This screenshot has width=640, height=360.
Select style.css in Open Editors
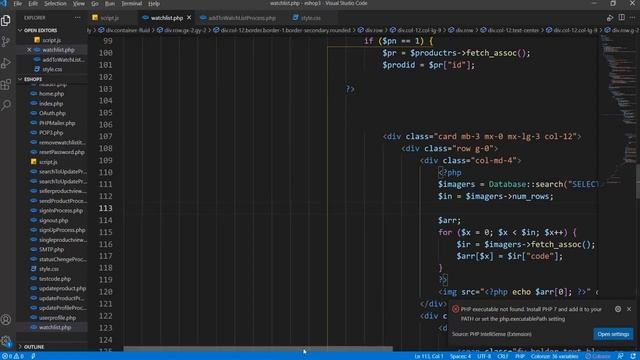(x=52, y=69)
